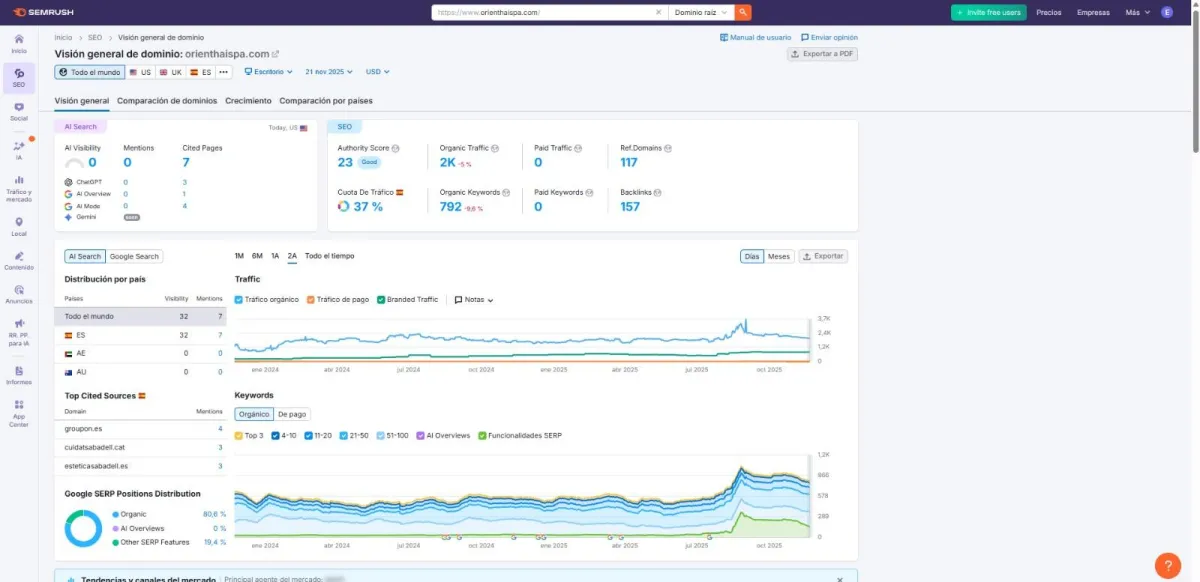Clear the domain search field
The width and height of the screenshot is (1200, 582).
point(659,12)
